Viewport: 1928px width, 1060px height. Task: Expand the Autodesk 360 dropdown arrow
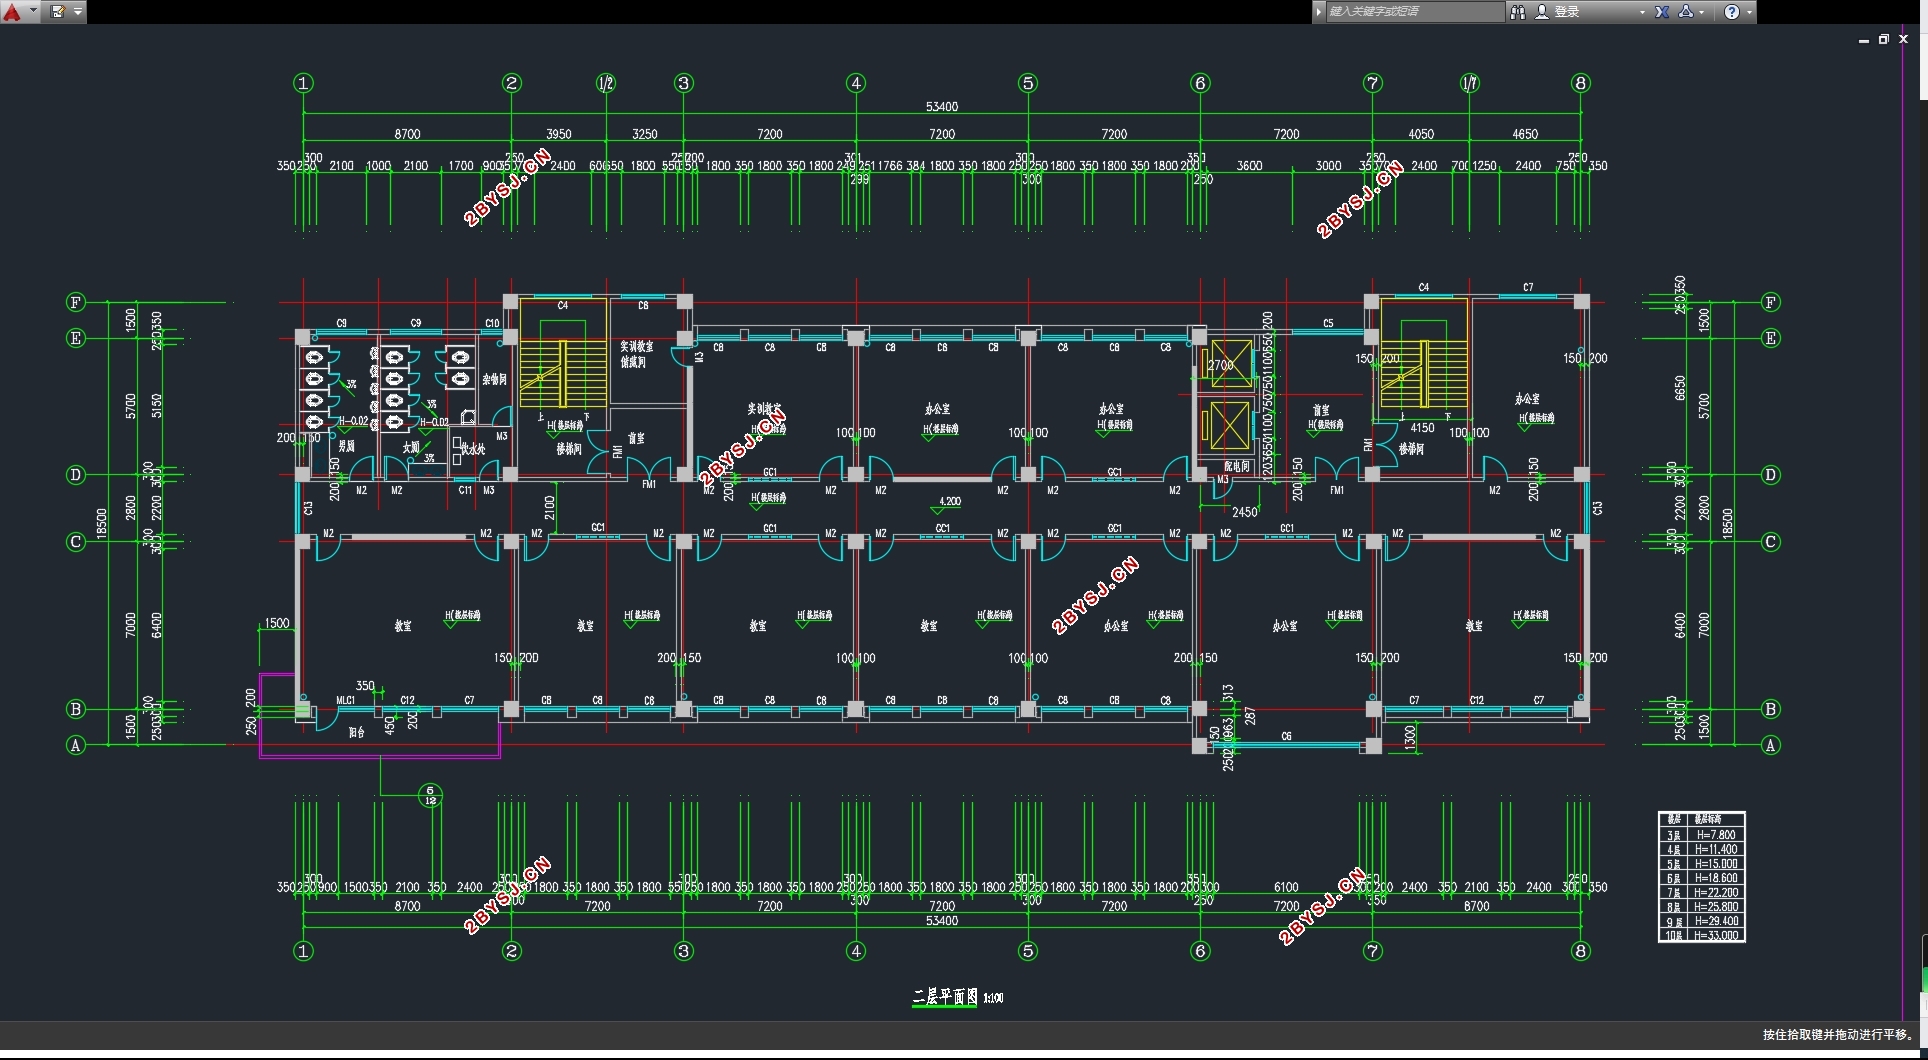tap(1702, 12)
